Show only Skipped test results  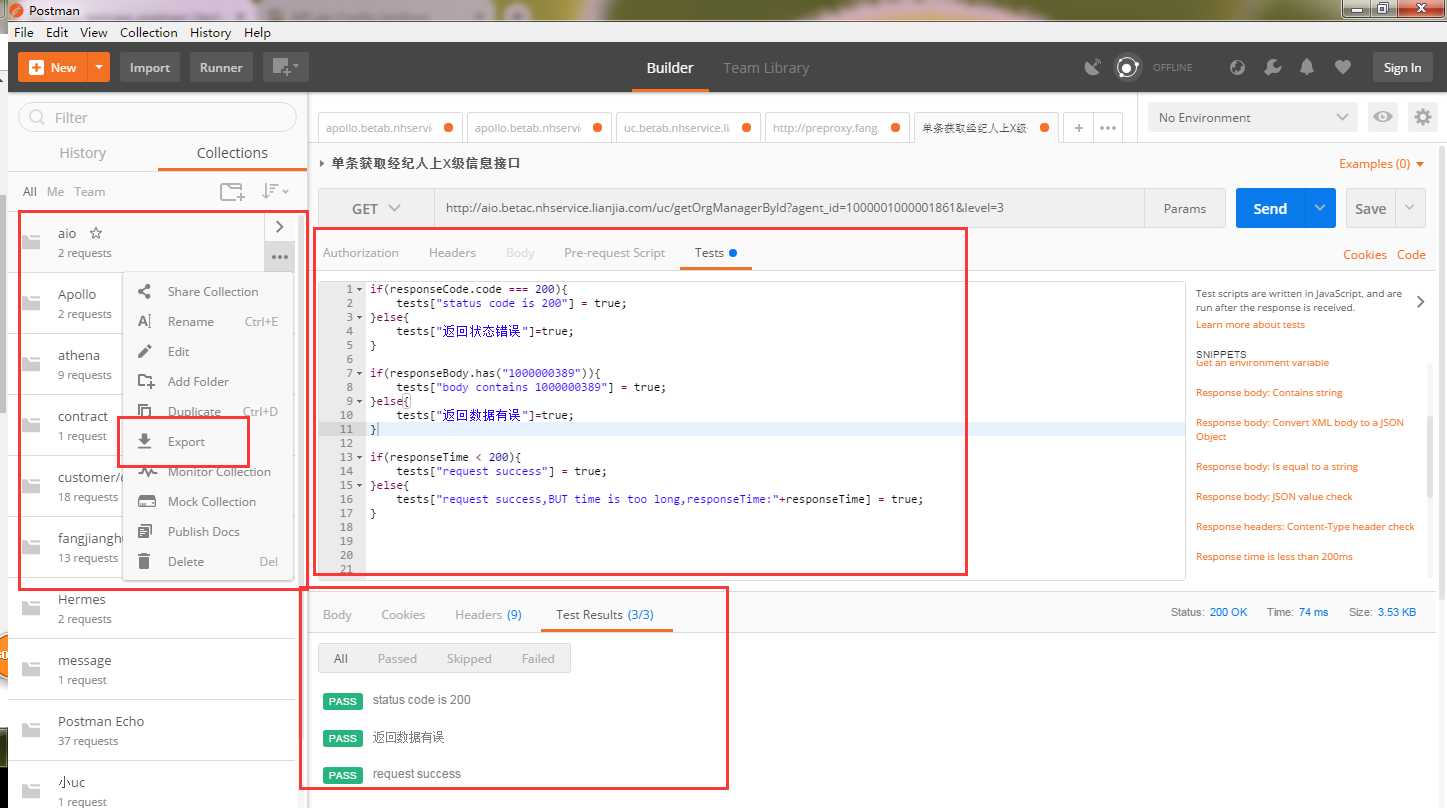(x=469, y=658)
